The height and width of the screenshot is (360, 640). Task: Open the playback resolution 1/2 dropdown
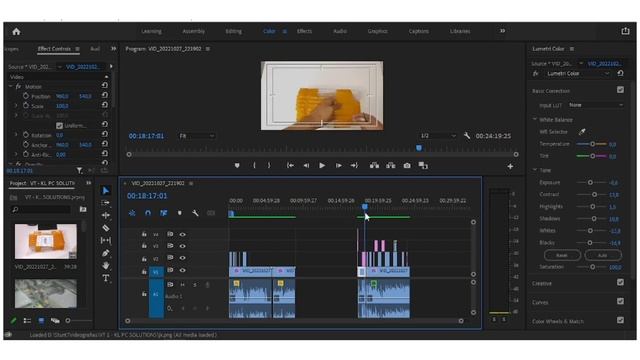click(x=438, y=136)
